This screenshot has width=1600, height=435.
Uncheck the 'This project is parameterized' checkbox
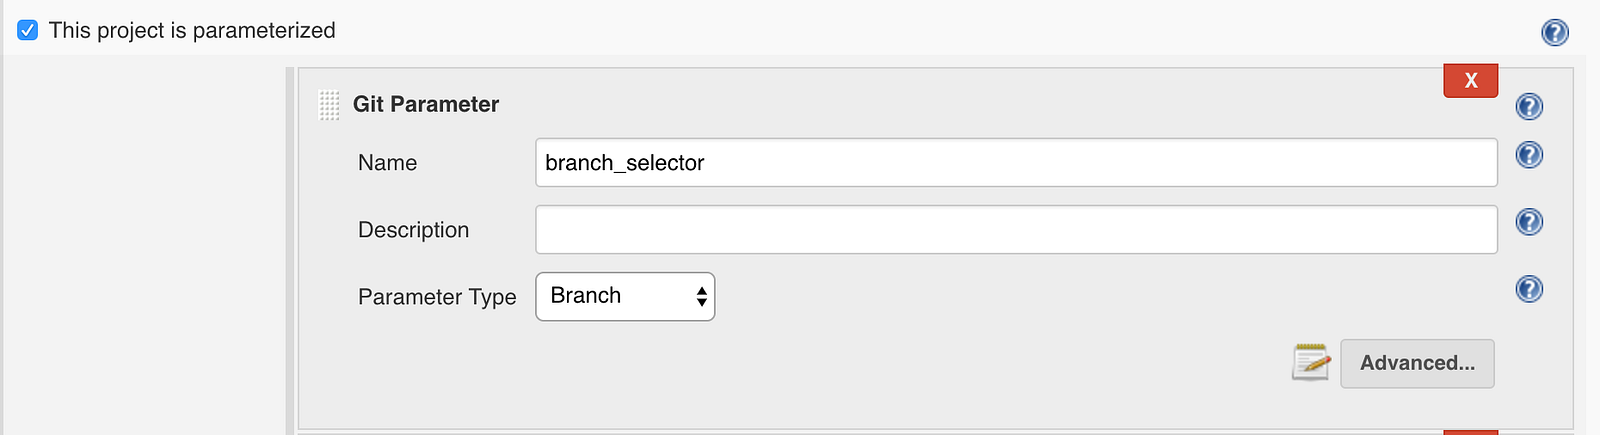click(x=28, y=30)
